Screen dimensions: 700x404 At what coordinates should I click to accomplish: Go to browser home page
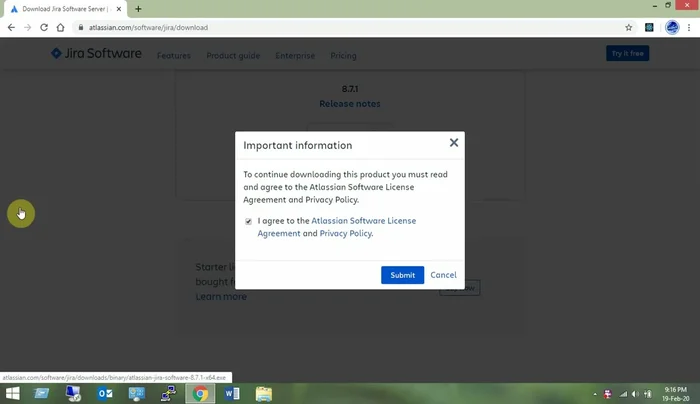(60, 27)
